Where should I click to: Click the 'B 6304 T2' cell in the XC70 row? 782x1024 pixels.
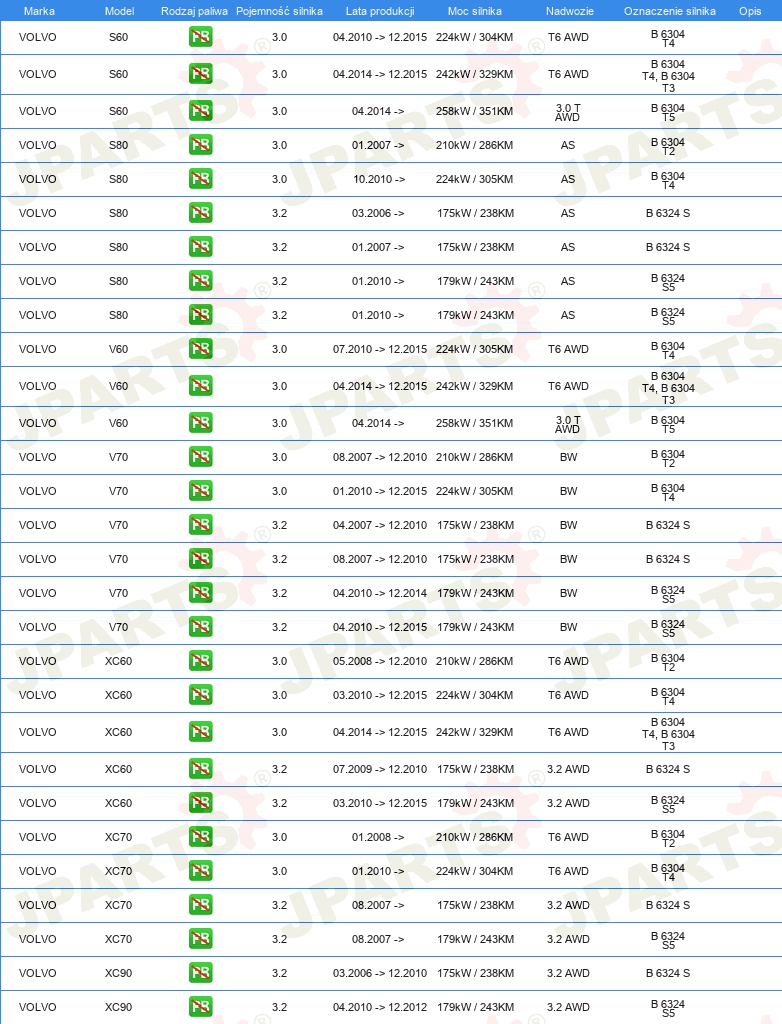(x=668, y=839)
